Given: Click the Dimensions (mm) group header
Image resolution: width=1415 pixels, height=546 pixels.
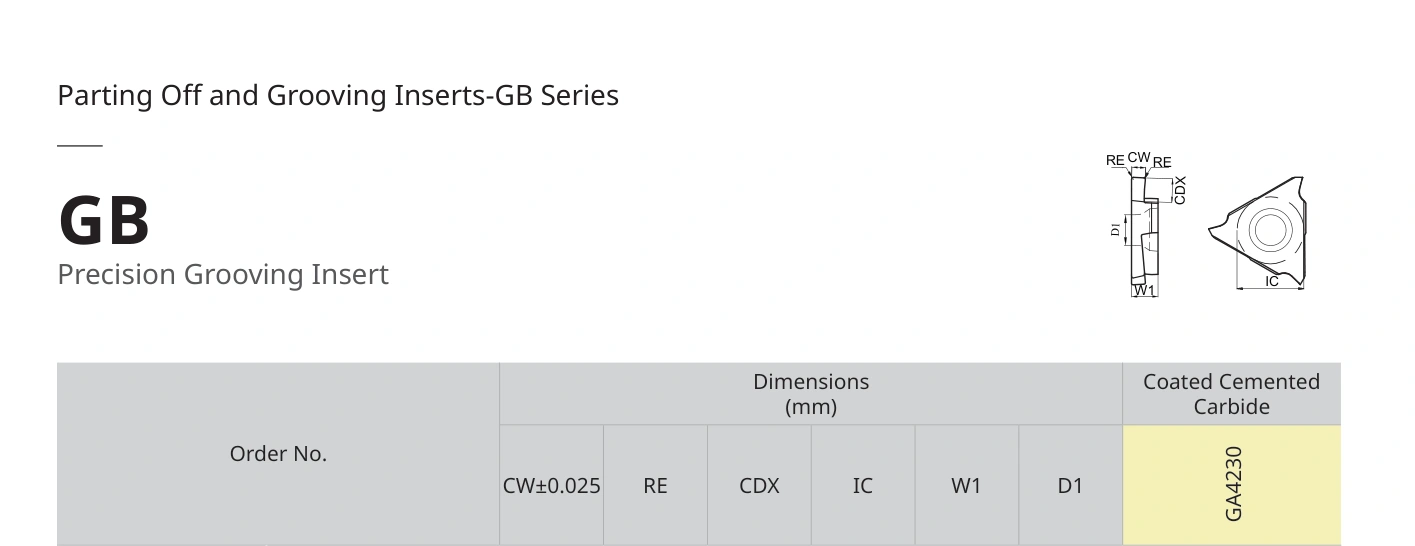Looking at the screenshot, I should coord(811,394).
